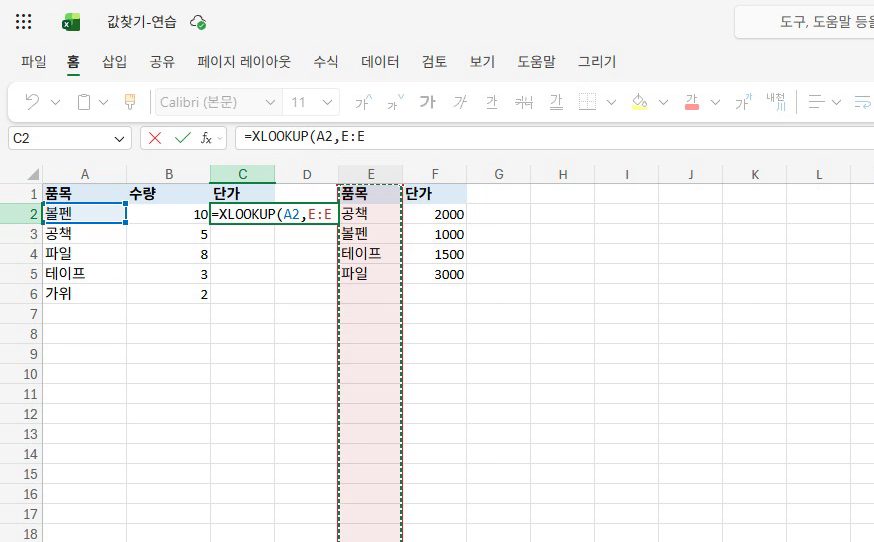The height and width of the screenshot is (542, 874).
Task: Click the formula bar with XLOOKUP
Action: 555,138
